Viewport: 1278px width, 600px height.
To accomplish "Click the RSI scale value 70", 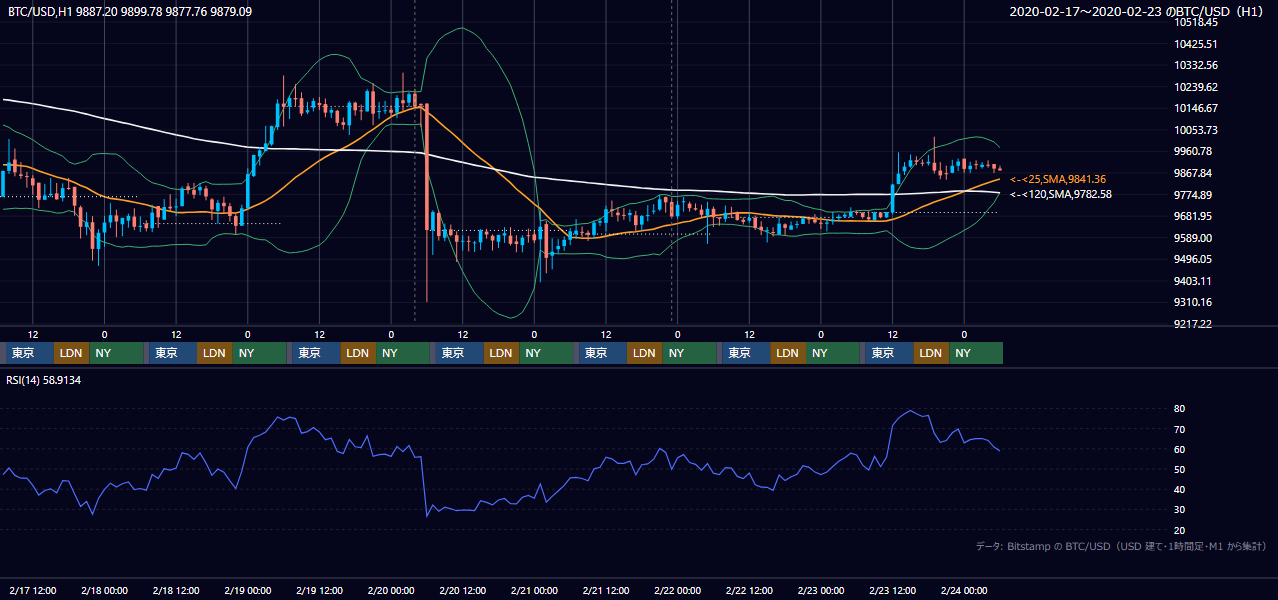I will (x=1180, y=429).
